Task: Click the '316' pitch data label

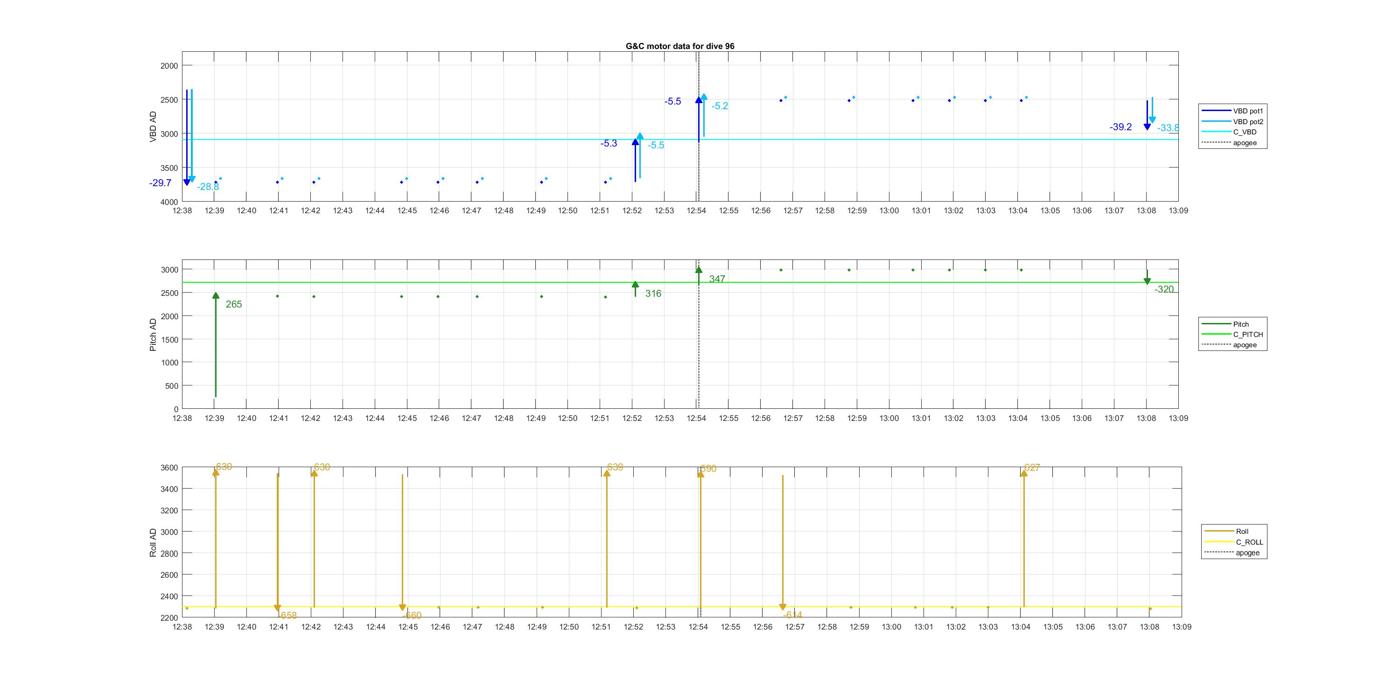Action: [x=653, y=294]
